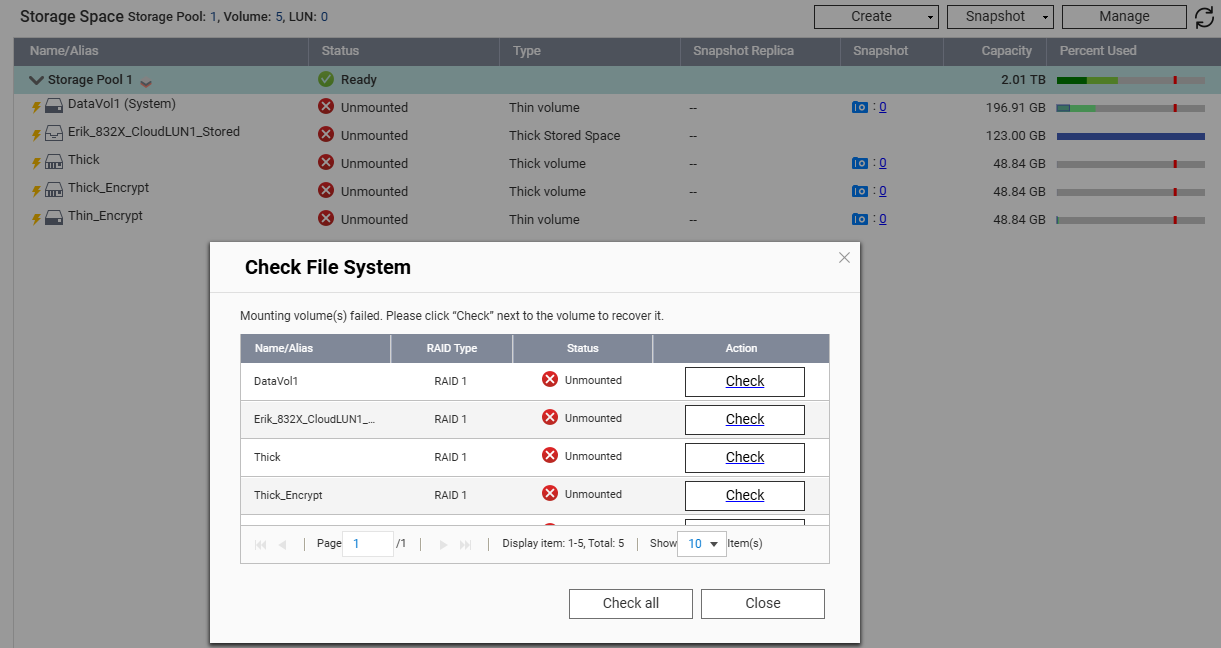The width and height of the screenshot is (1221, 648).
Task: Go to next page in dialog pager
Action: [443, 545]
